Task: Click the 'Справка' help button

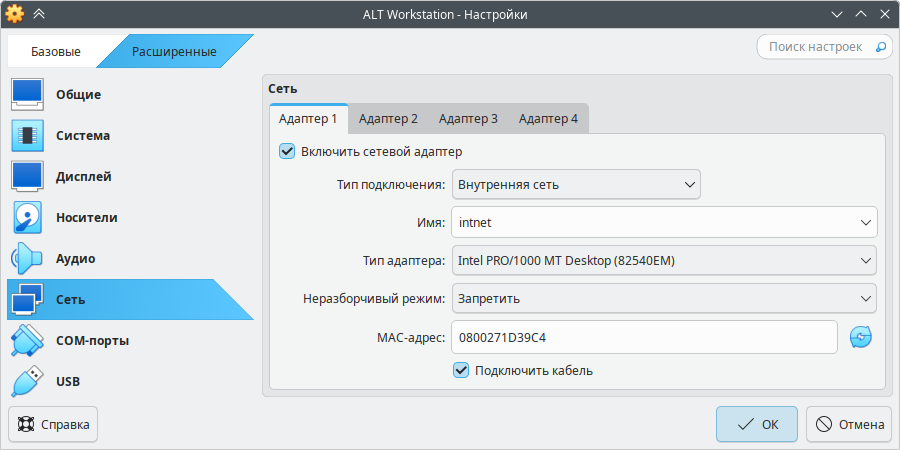Action: coord(53,424)
